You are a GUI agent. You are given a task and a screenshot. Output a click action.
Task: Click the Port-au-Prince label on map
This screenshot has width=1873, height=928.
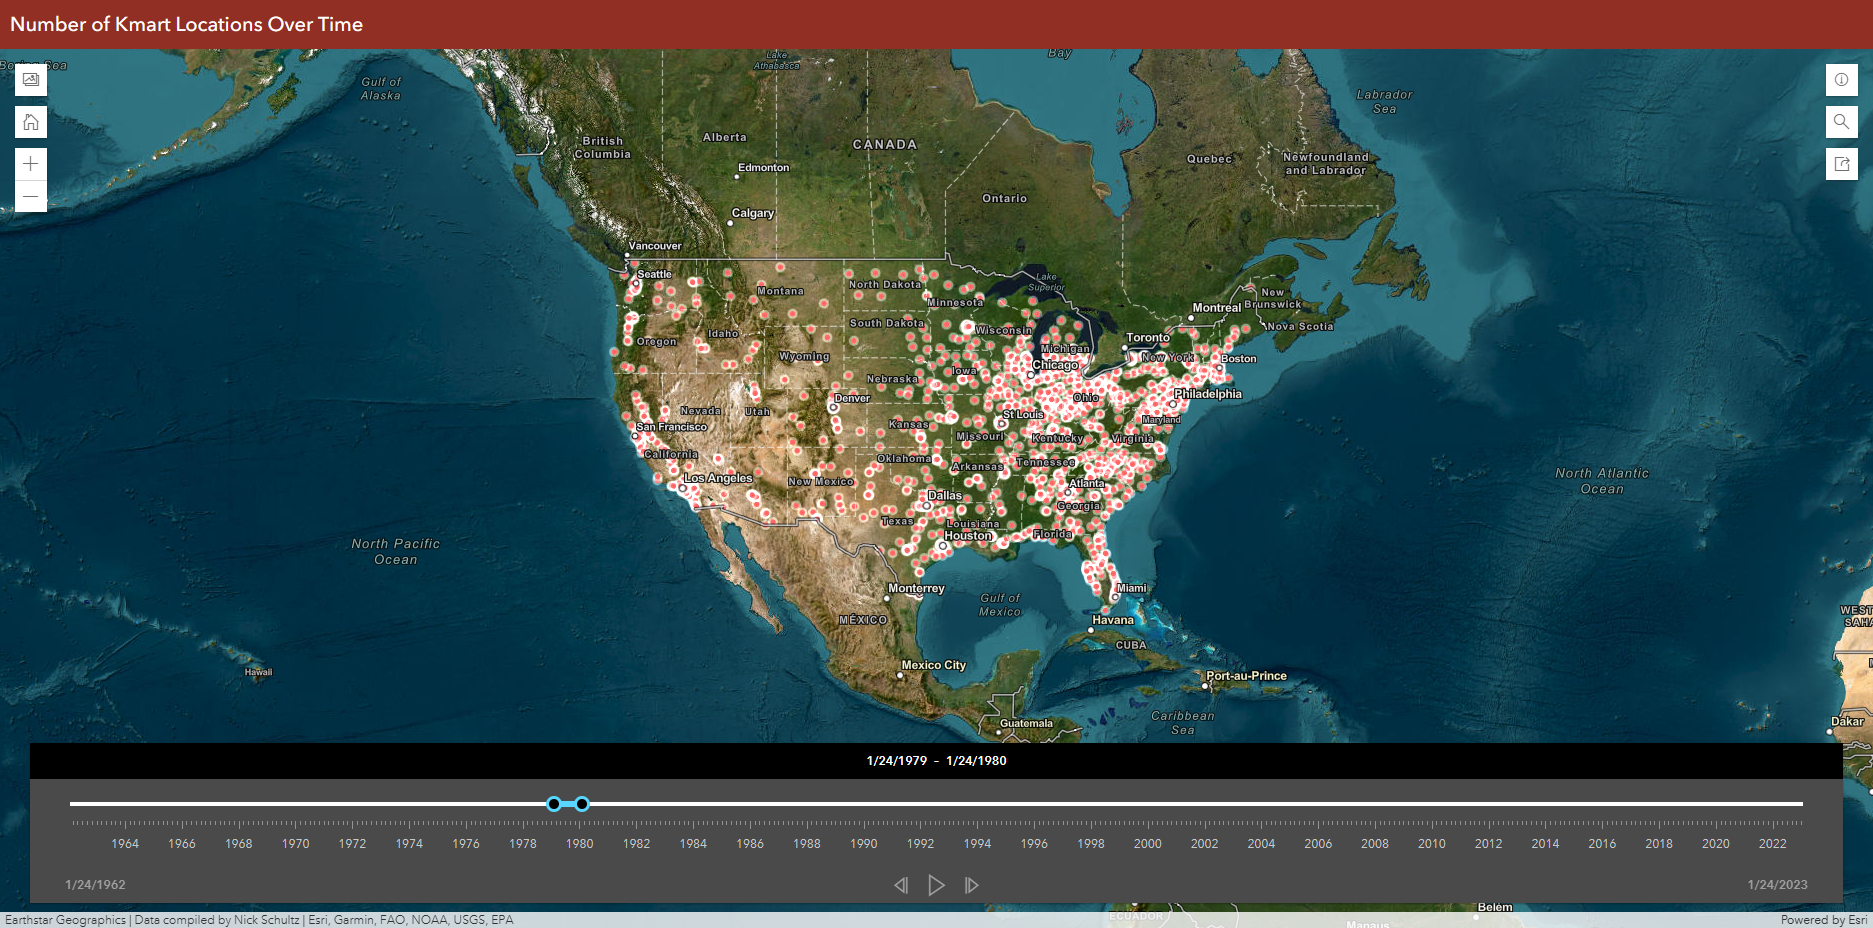[x=1246, y=676]
